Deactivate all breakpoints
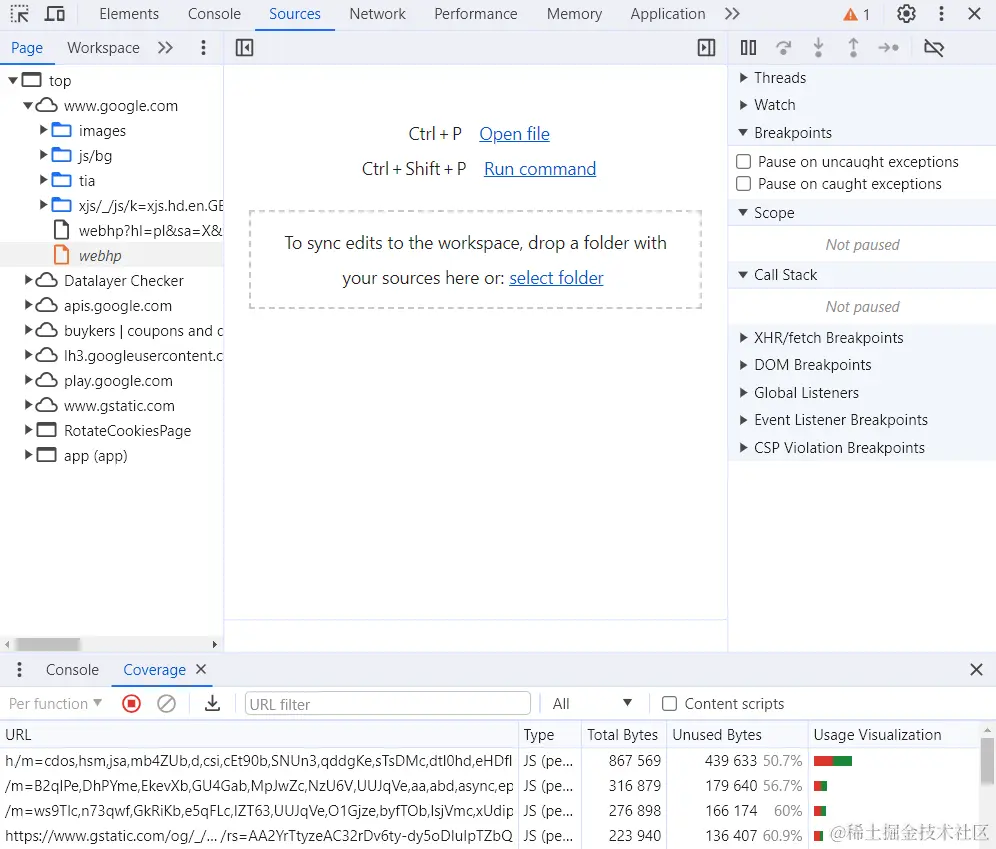Screen dimensions: 996x849 934,48
